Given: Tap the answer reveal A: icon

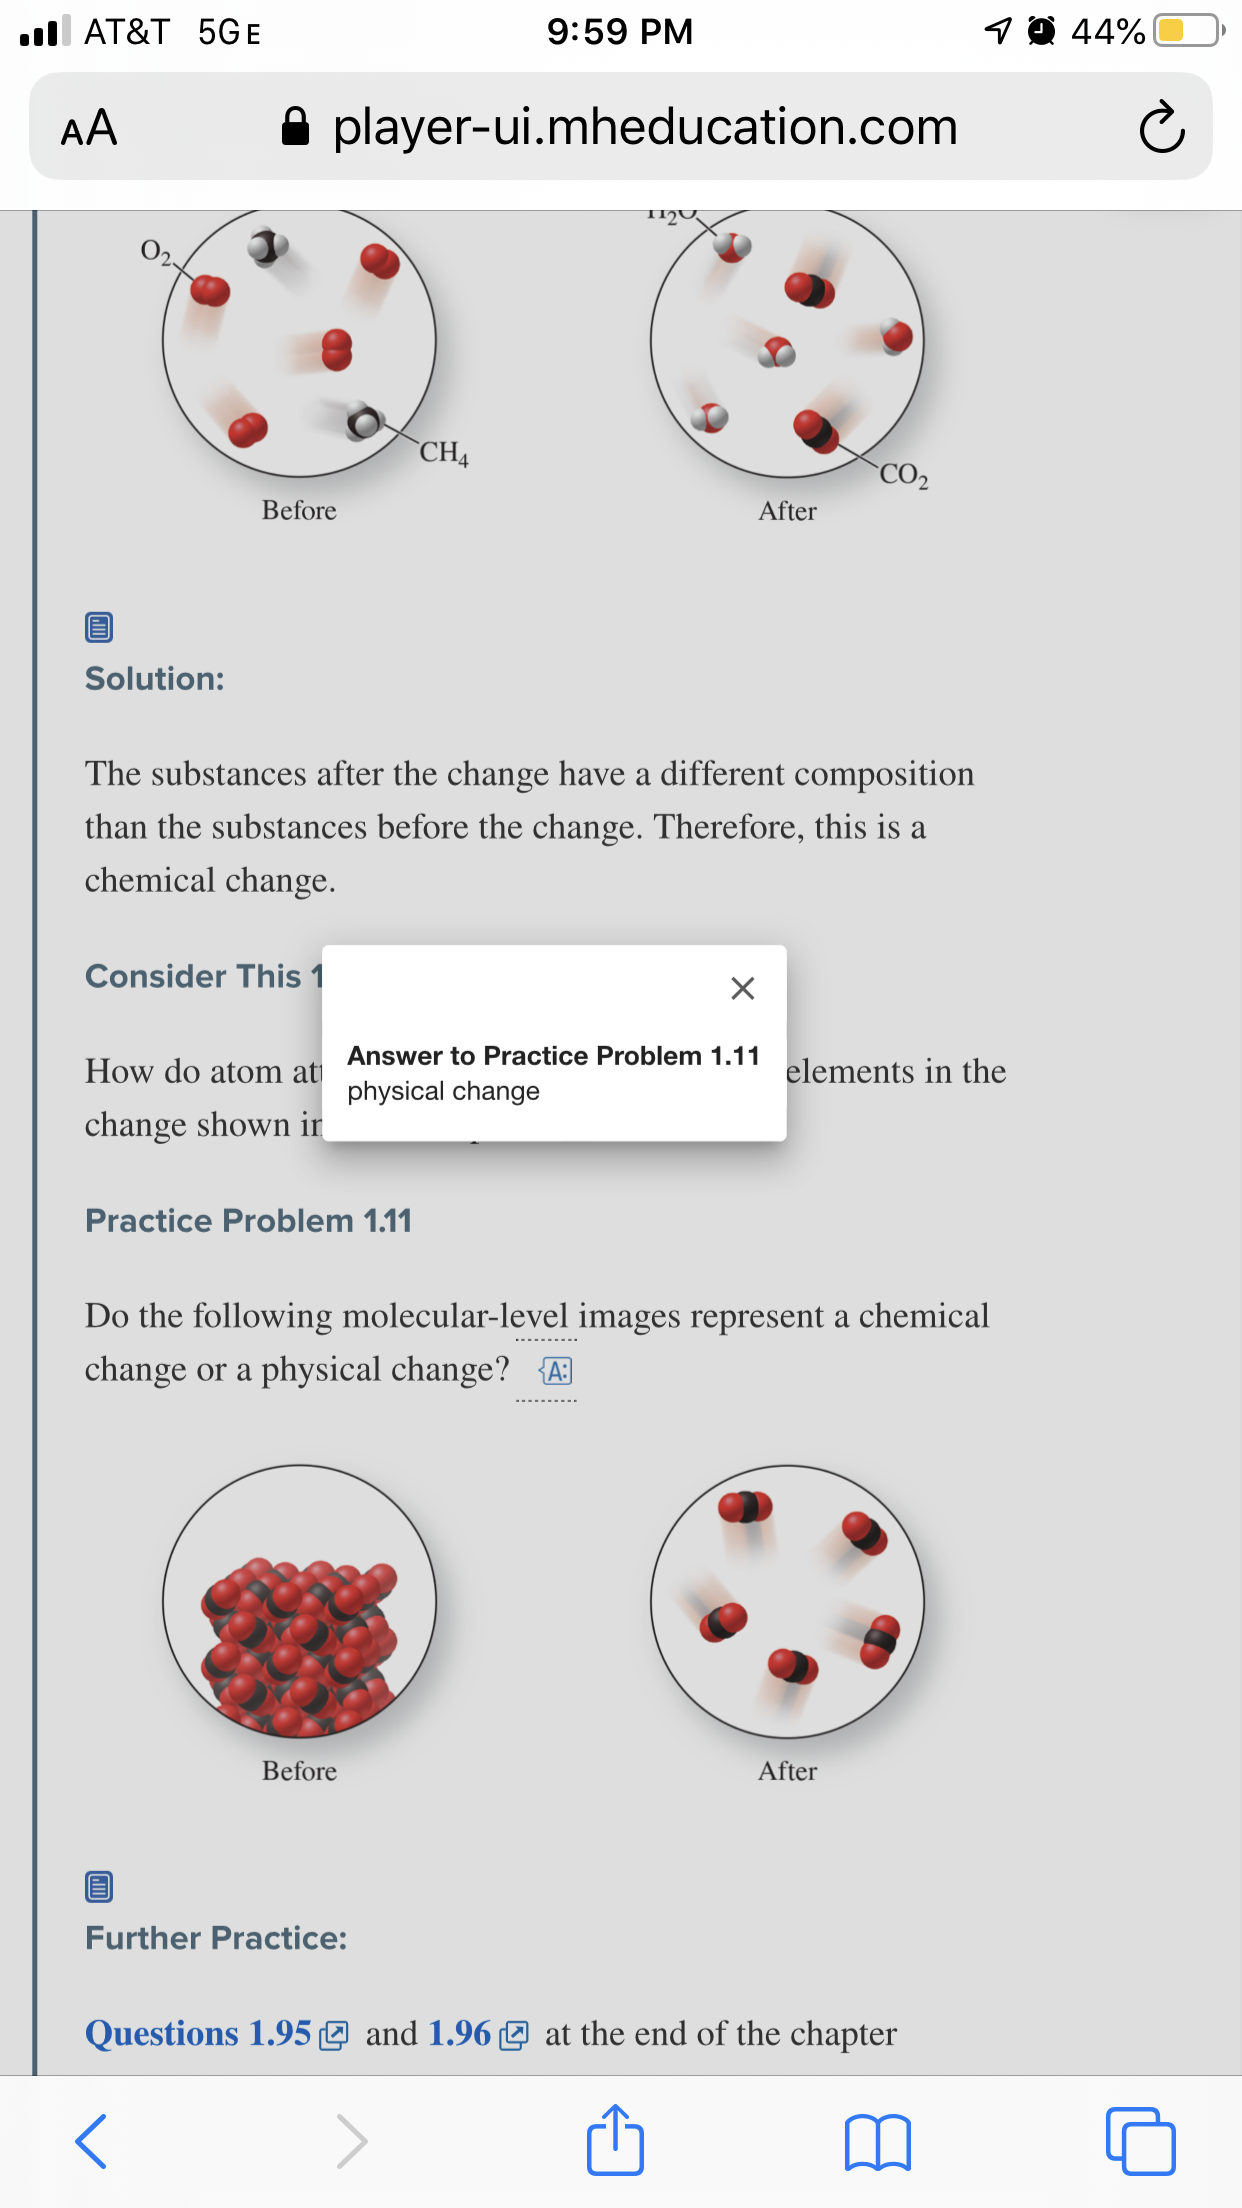Looking at the screenshot, I should tap(556, 1370).
